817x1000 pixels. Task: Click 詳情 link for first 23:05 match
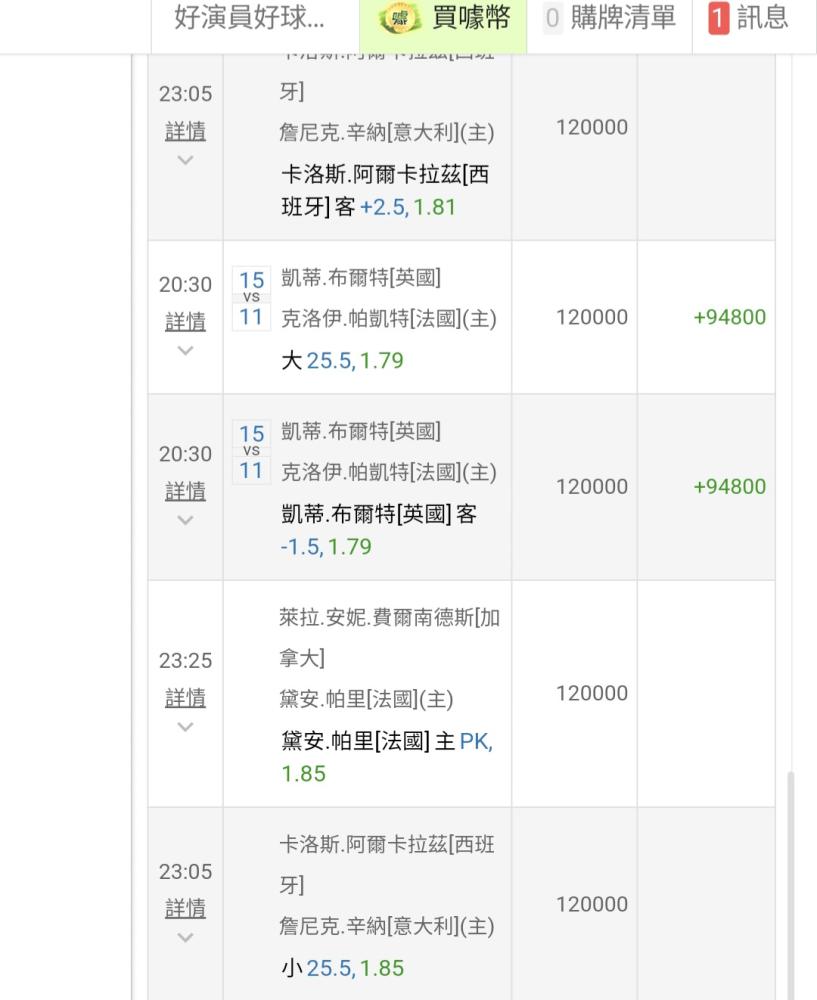[186, 132]
